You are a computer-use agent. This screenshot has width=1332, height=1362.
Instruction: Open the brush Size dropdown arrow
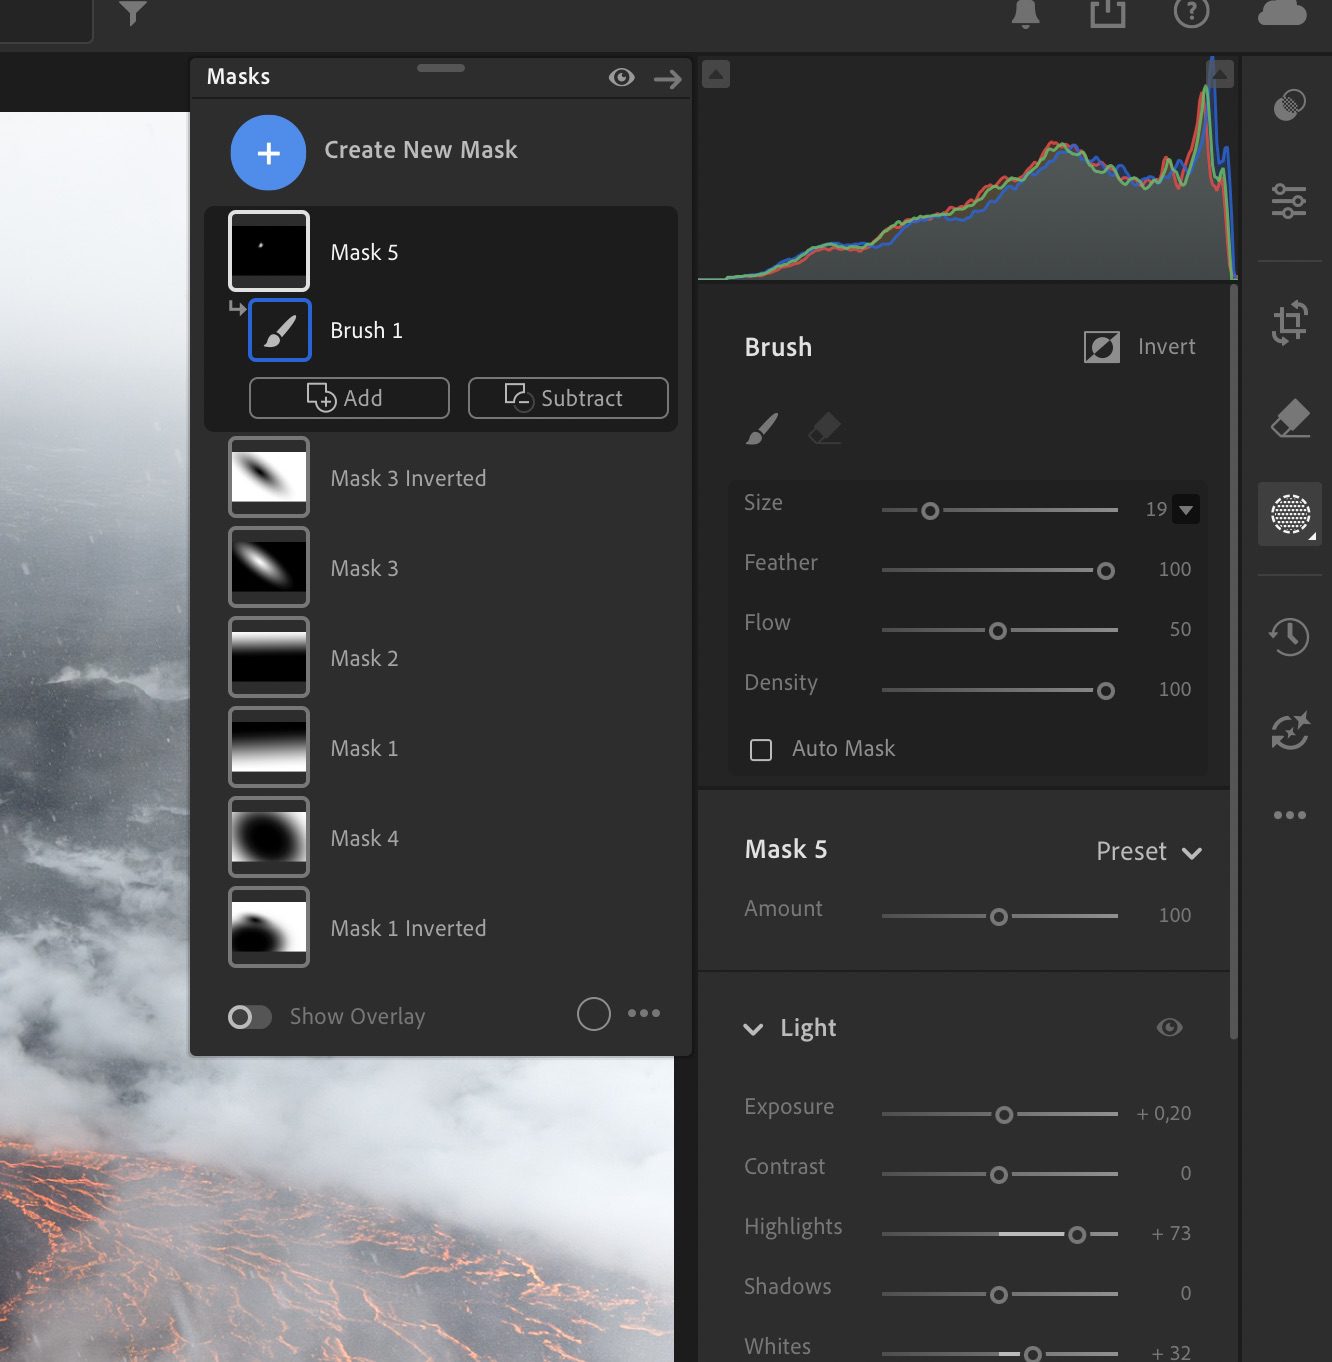click(1186, 510)
